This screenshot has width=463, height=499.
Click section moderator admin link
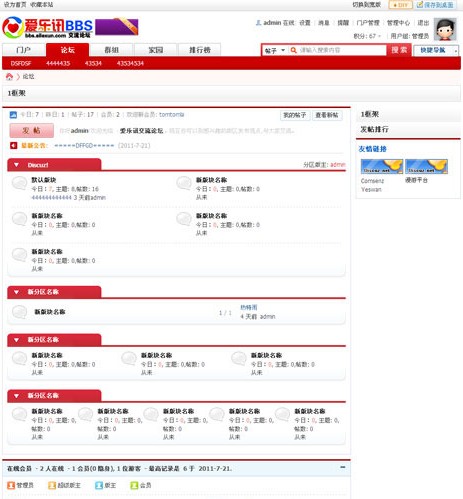point(338,165)
